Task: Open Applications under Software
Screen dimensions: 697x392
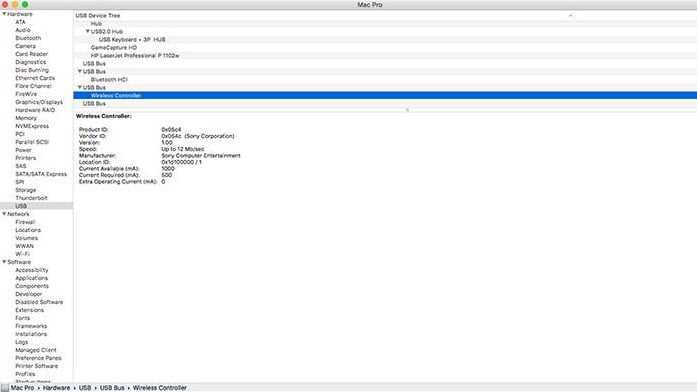Action: [32, 278]
